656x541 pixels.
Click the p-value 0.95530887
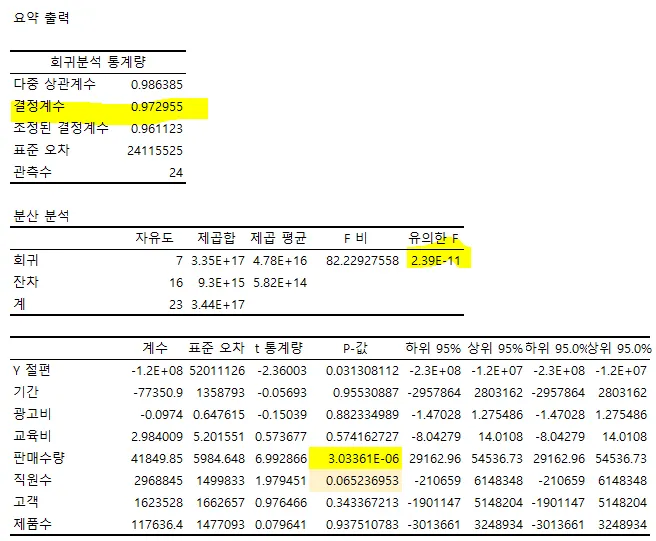366,392
